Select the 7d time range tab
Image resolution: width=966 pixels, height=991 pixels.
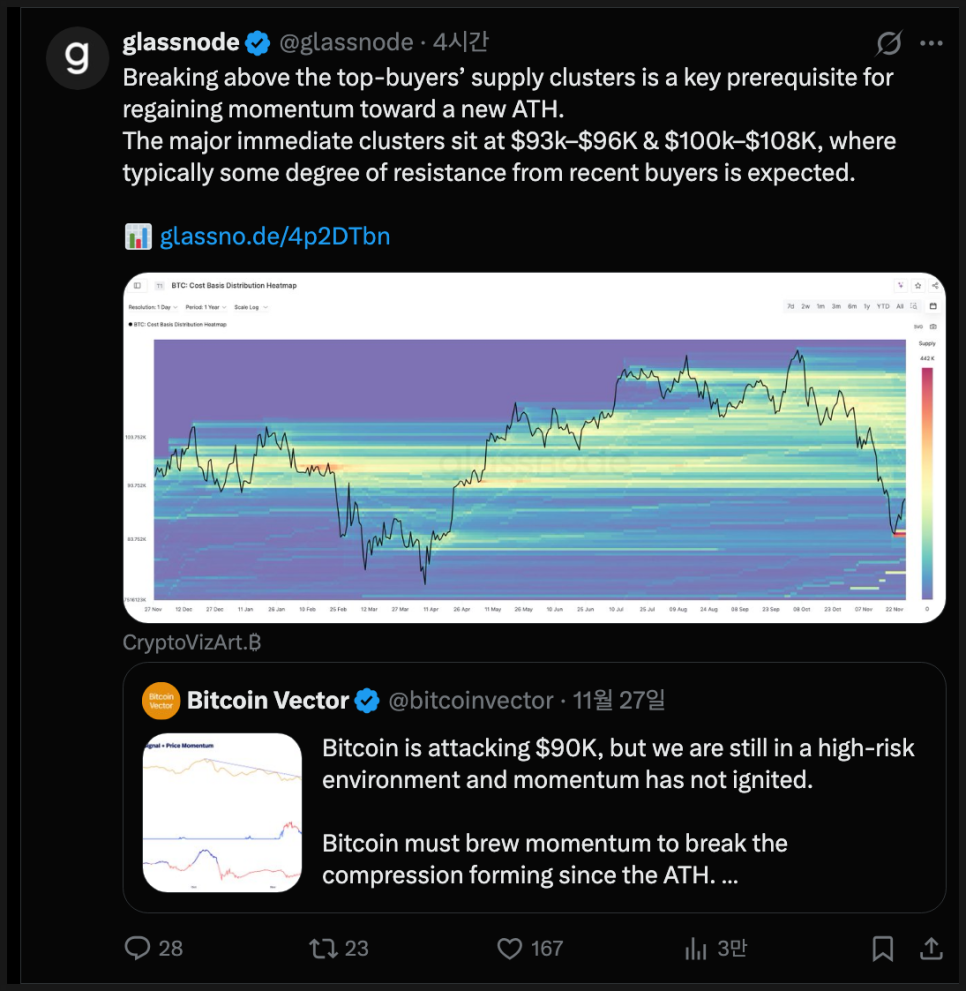[x=791, y=306]
